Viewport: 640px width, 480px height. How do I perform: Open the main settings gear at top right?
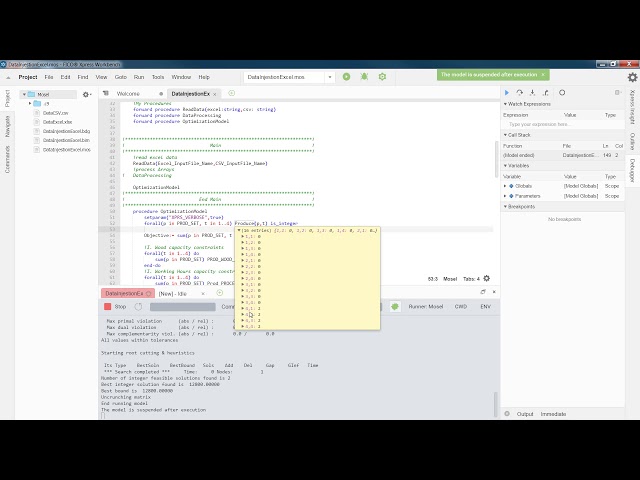(x=632, y=77)
